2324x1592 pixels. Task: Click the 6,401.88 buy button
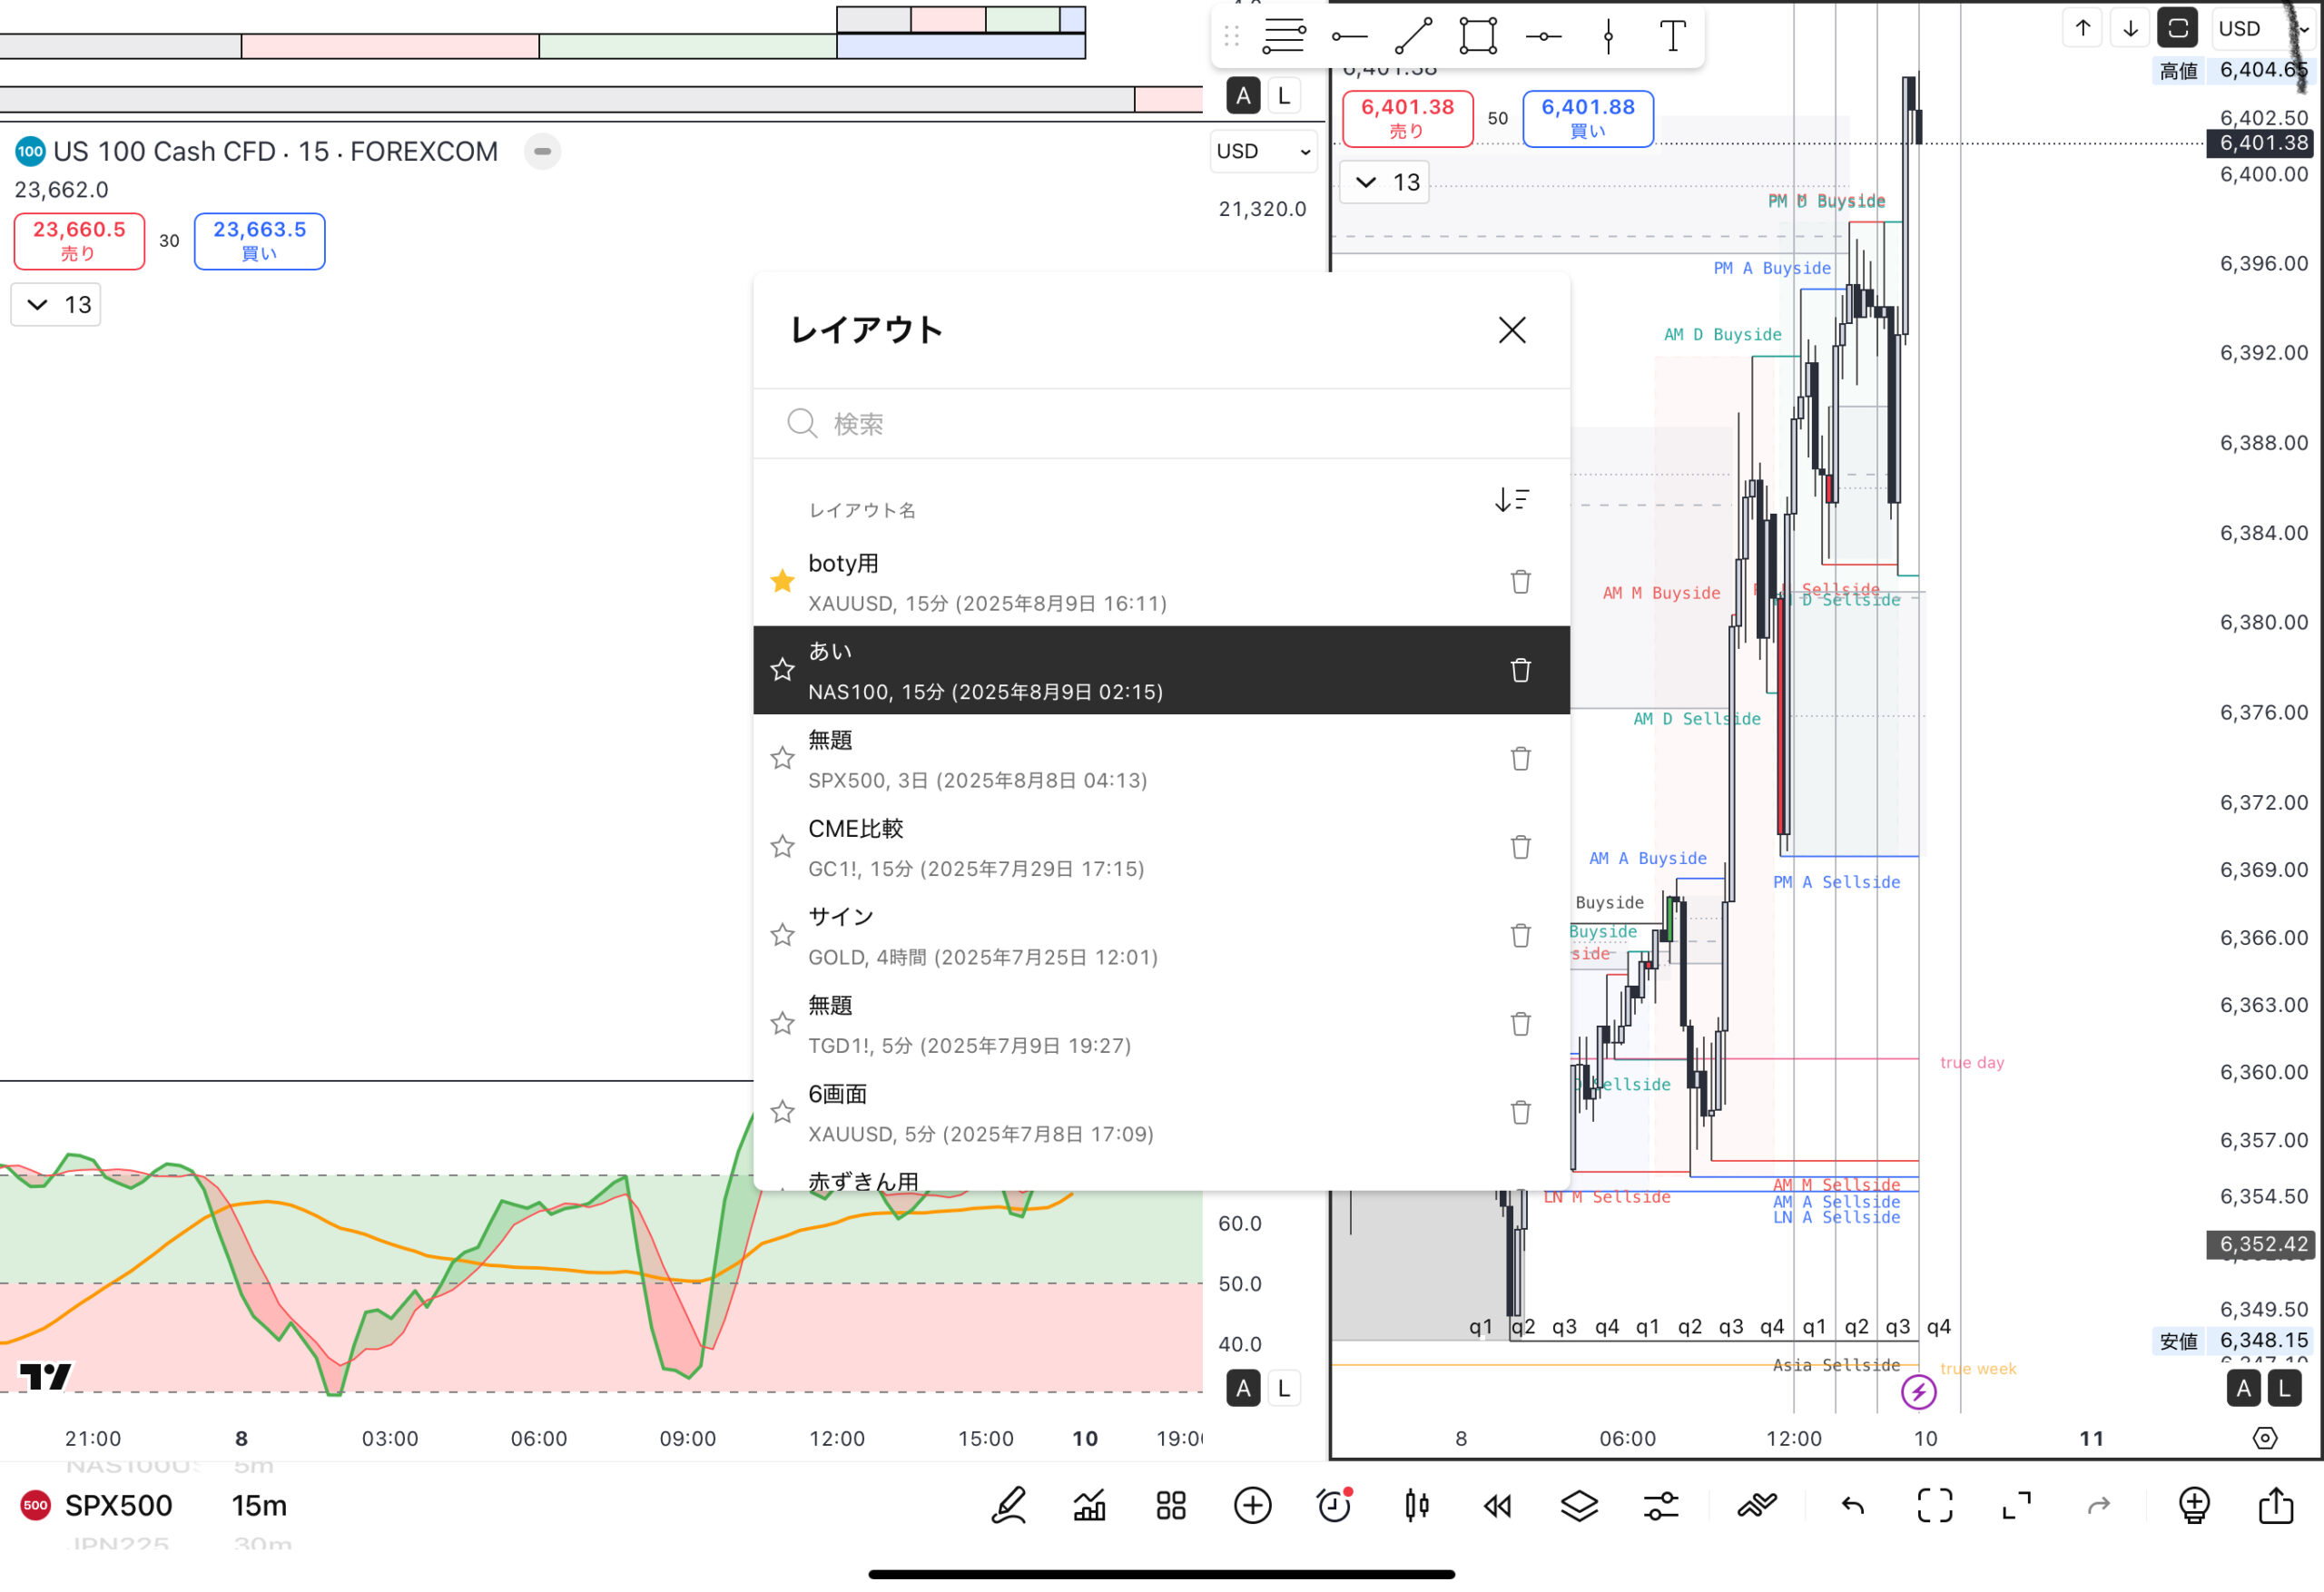pos(1587,118)
